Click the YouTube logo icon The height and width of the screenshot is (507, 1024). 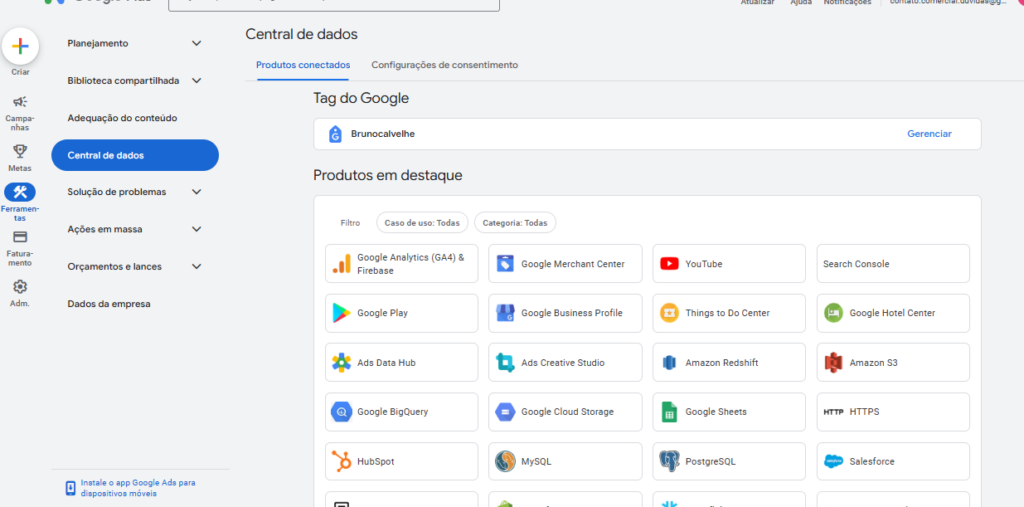pos(669,264)
